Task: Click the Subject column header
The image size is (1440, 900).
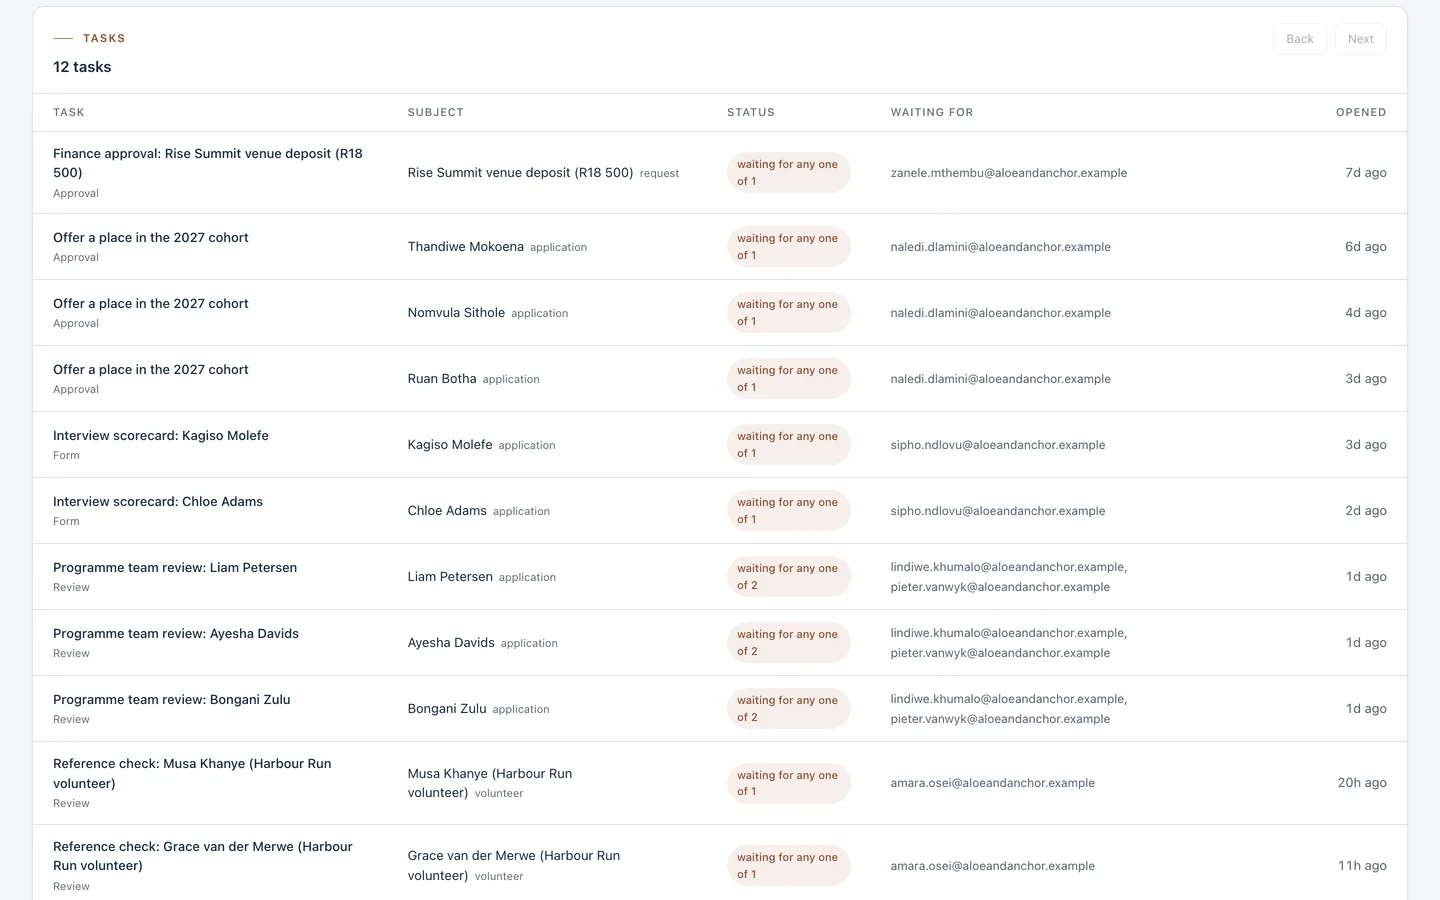Action: pos(436,113)
